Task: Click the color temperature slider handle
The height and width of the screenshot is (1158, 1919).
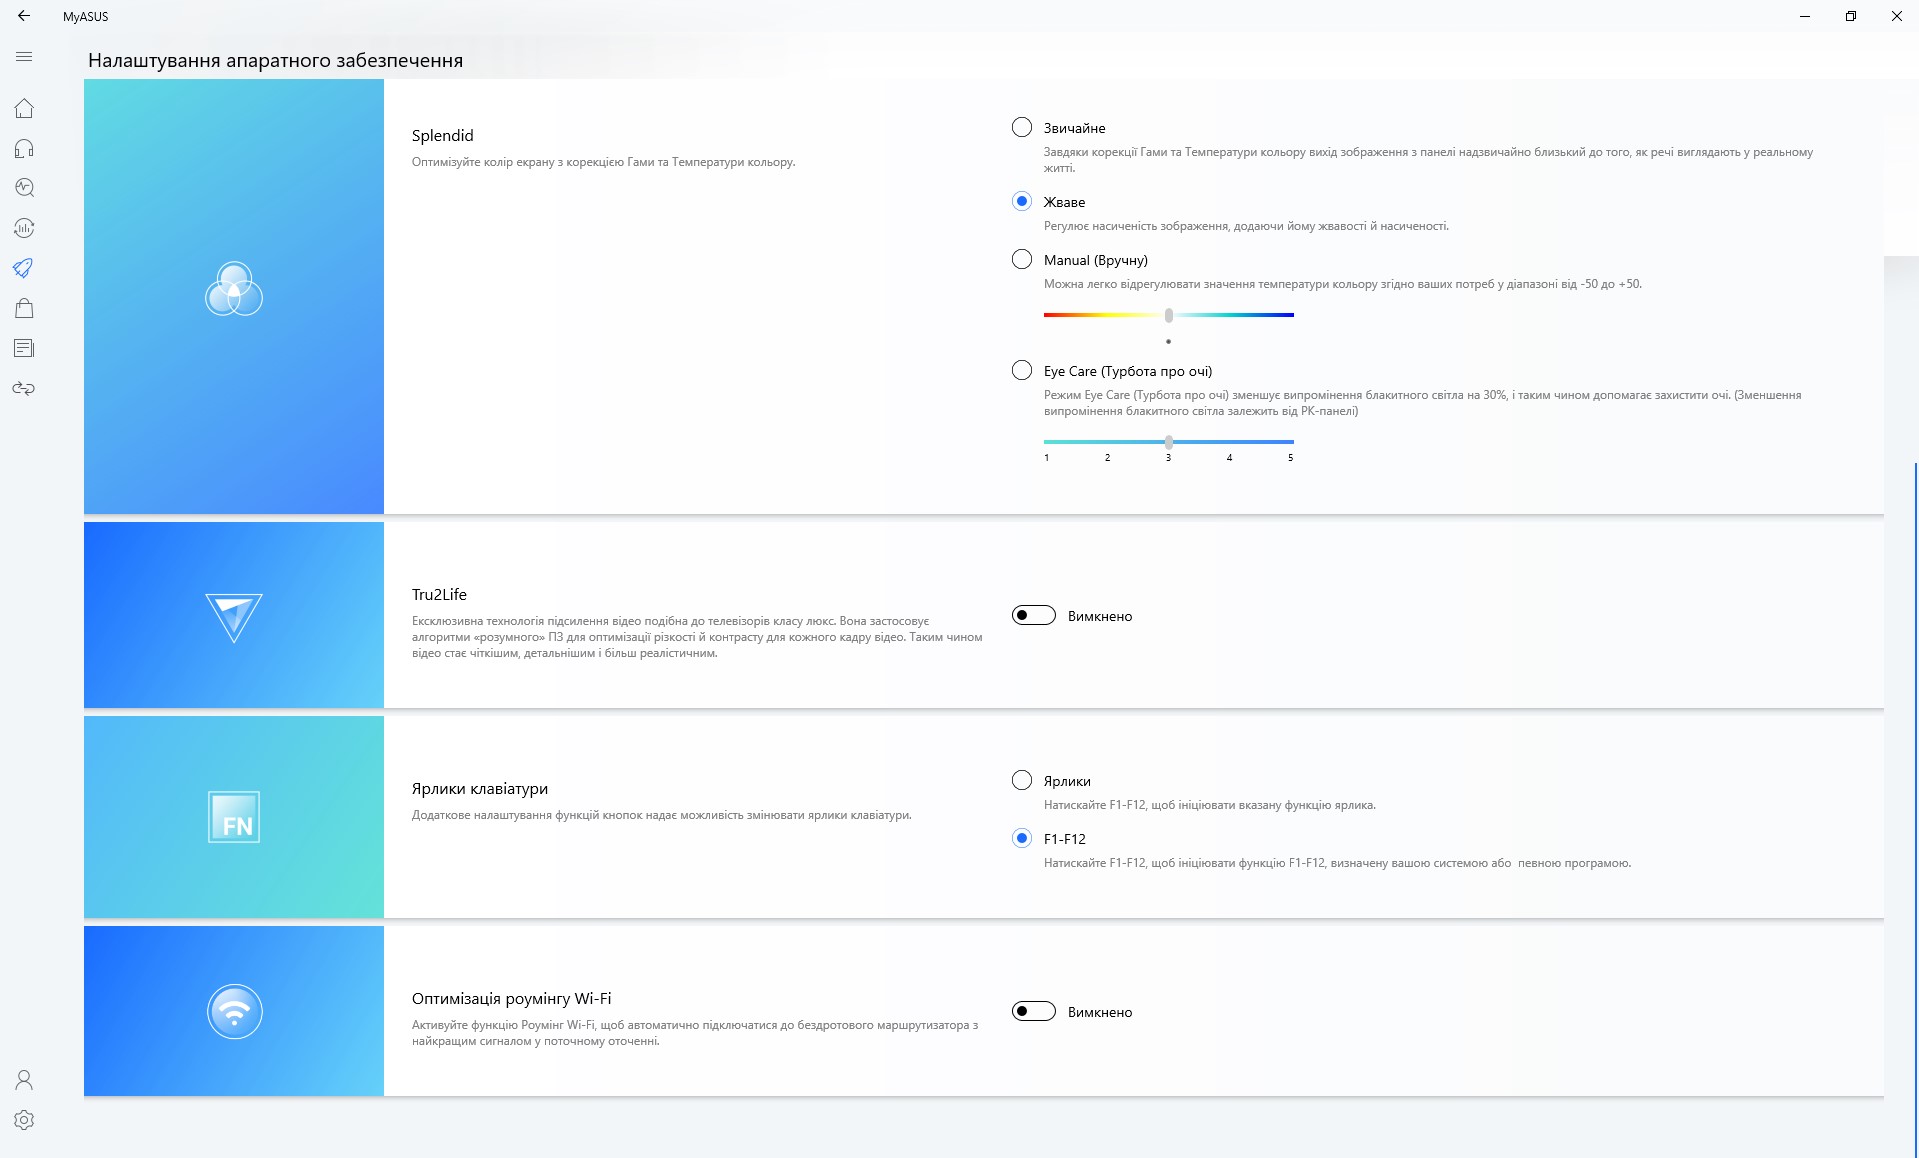Action: pos(1169,315)
